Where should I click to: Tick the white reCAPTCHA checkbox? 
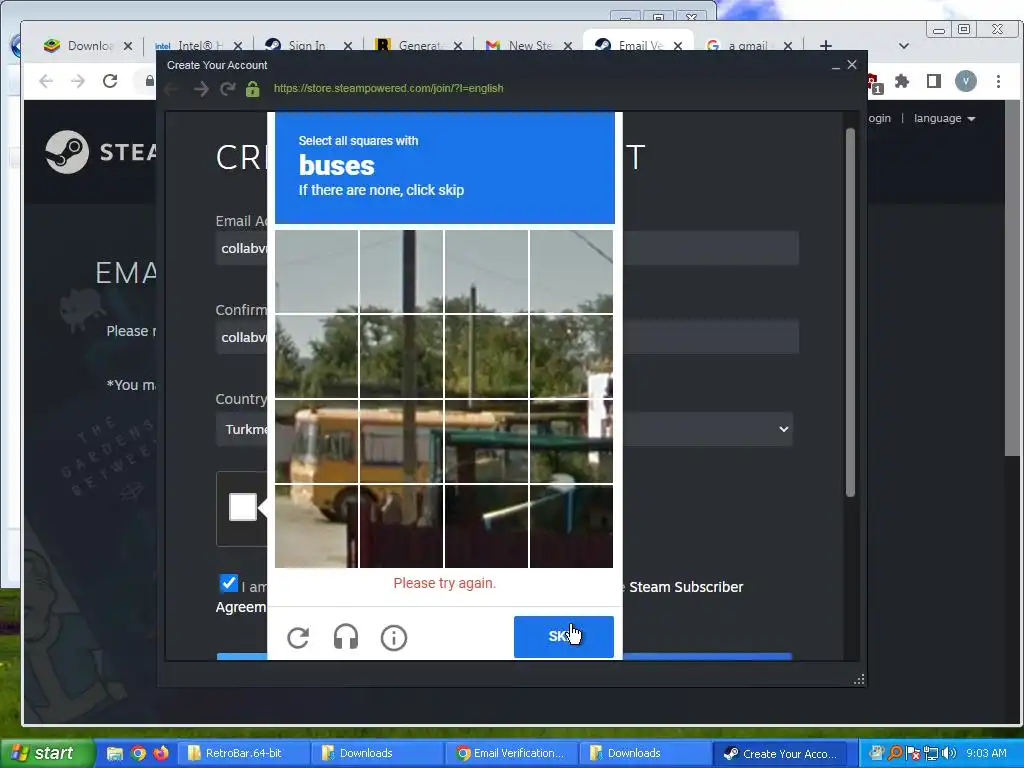pyautogui.click(x=243, y=507)
